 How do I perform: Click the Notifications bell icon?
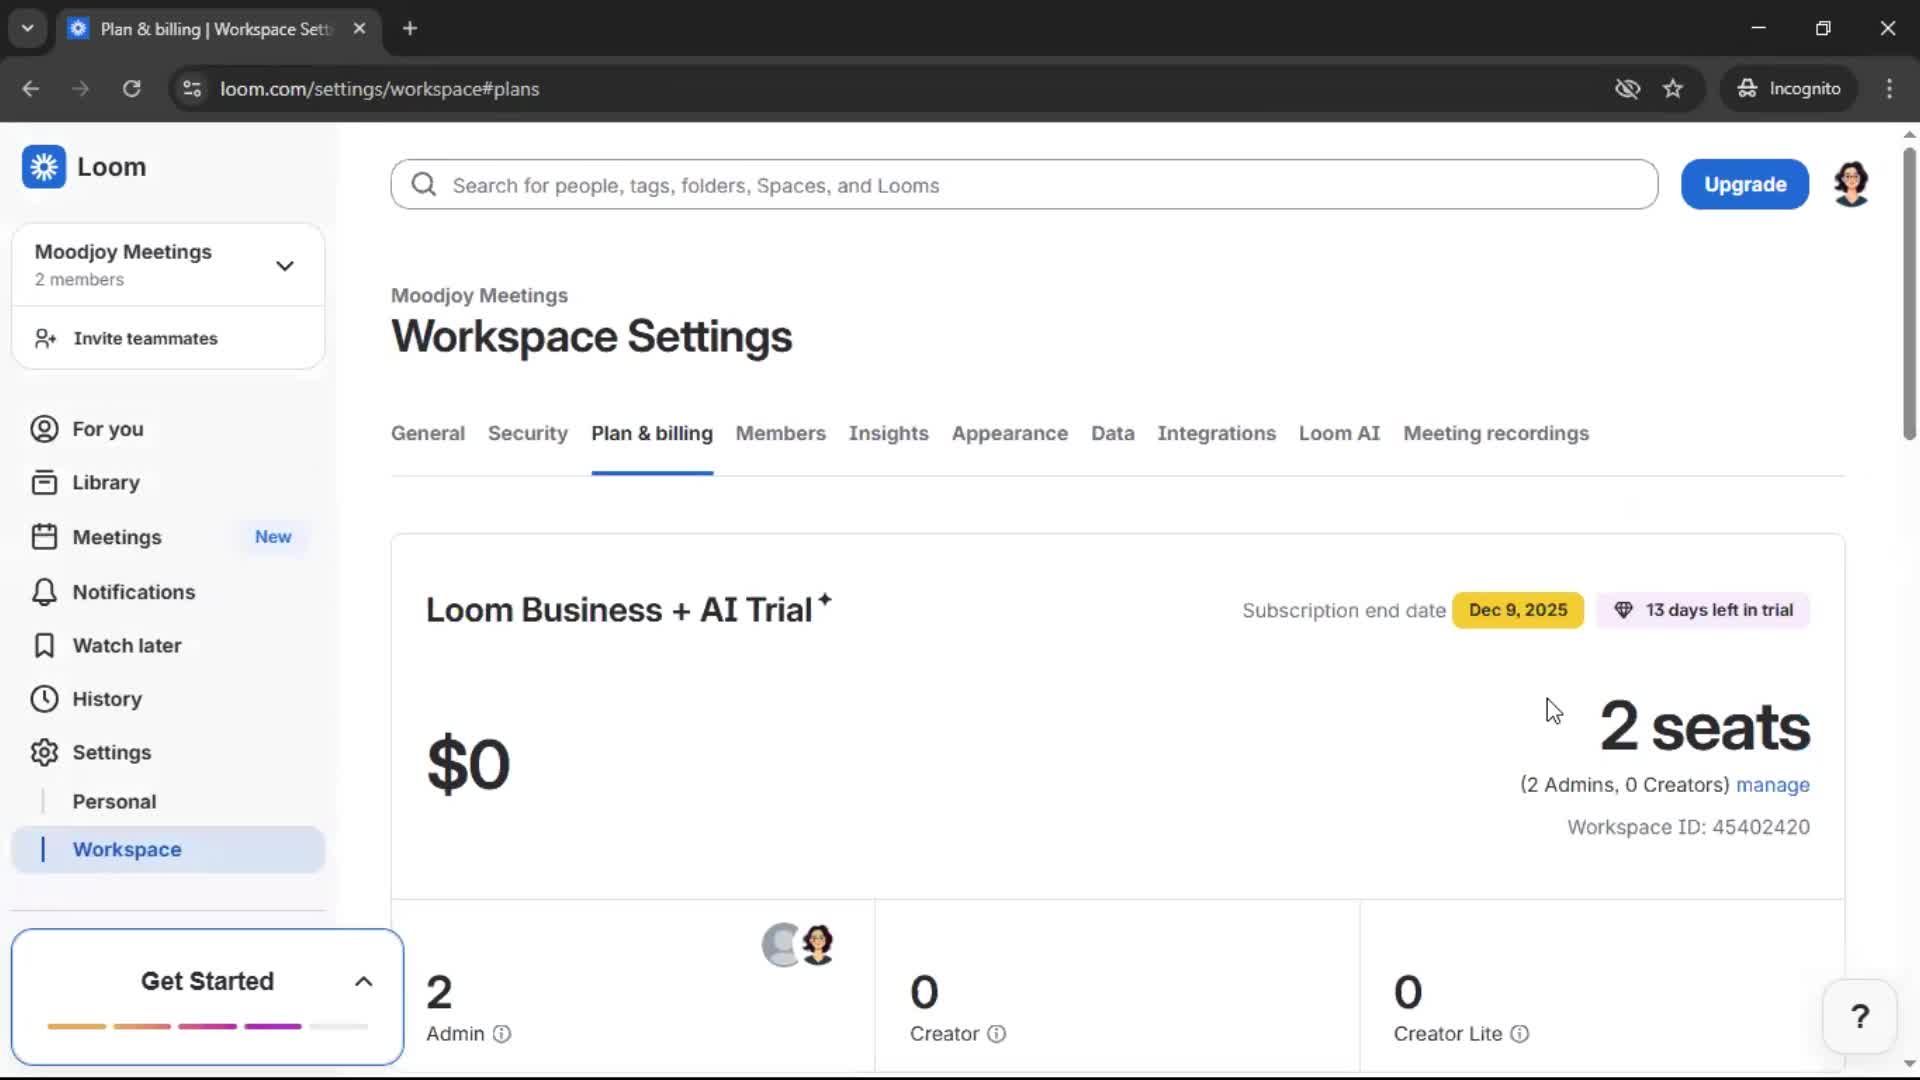pos(44,592)
